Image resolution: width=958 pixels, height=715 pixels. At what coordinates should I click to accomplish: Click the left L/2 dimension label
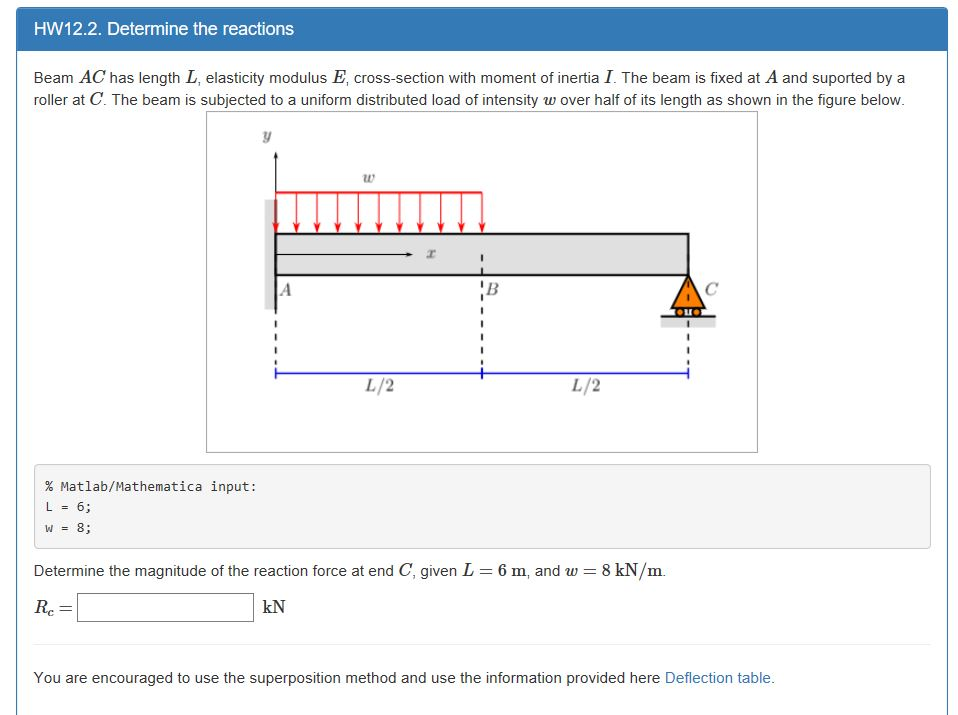[380, 385]
